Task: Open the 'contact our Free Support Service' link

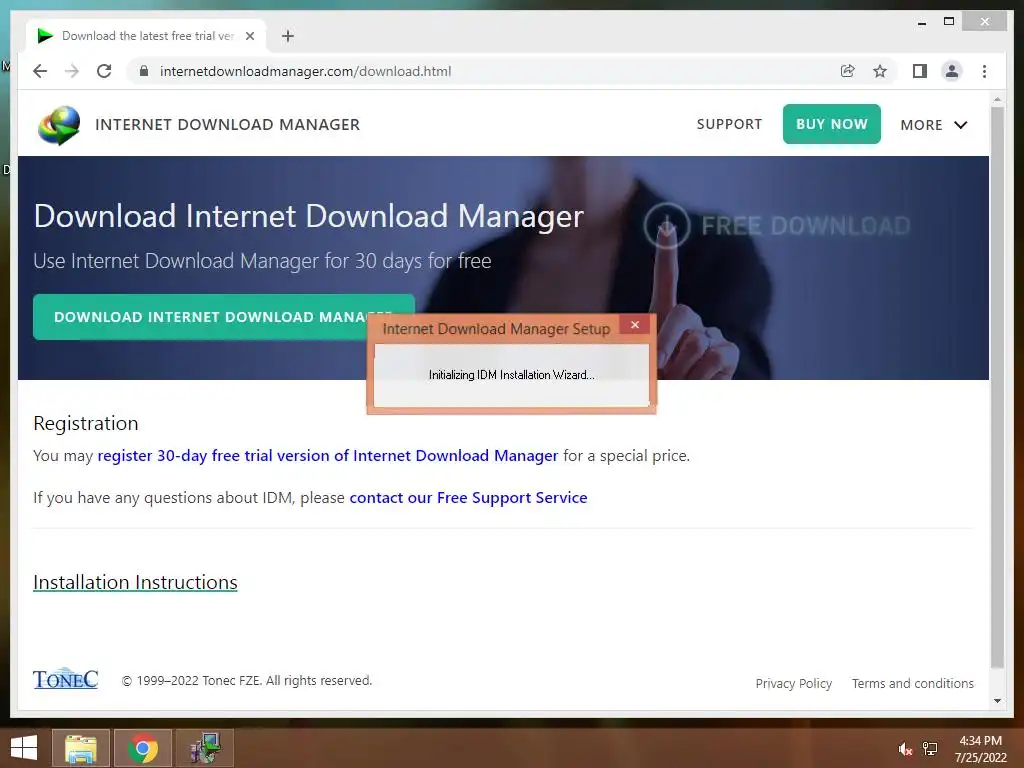Action: (468, 498)
